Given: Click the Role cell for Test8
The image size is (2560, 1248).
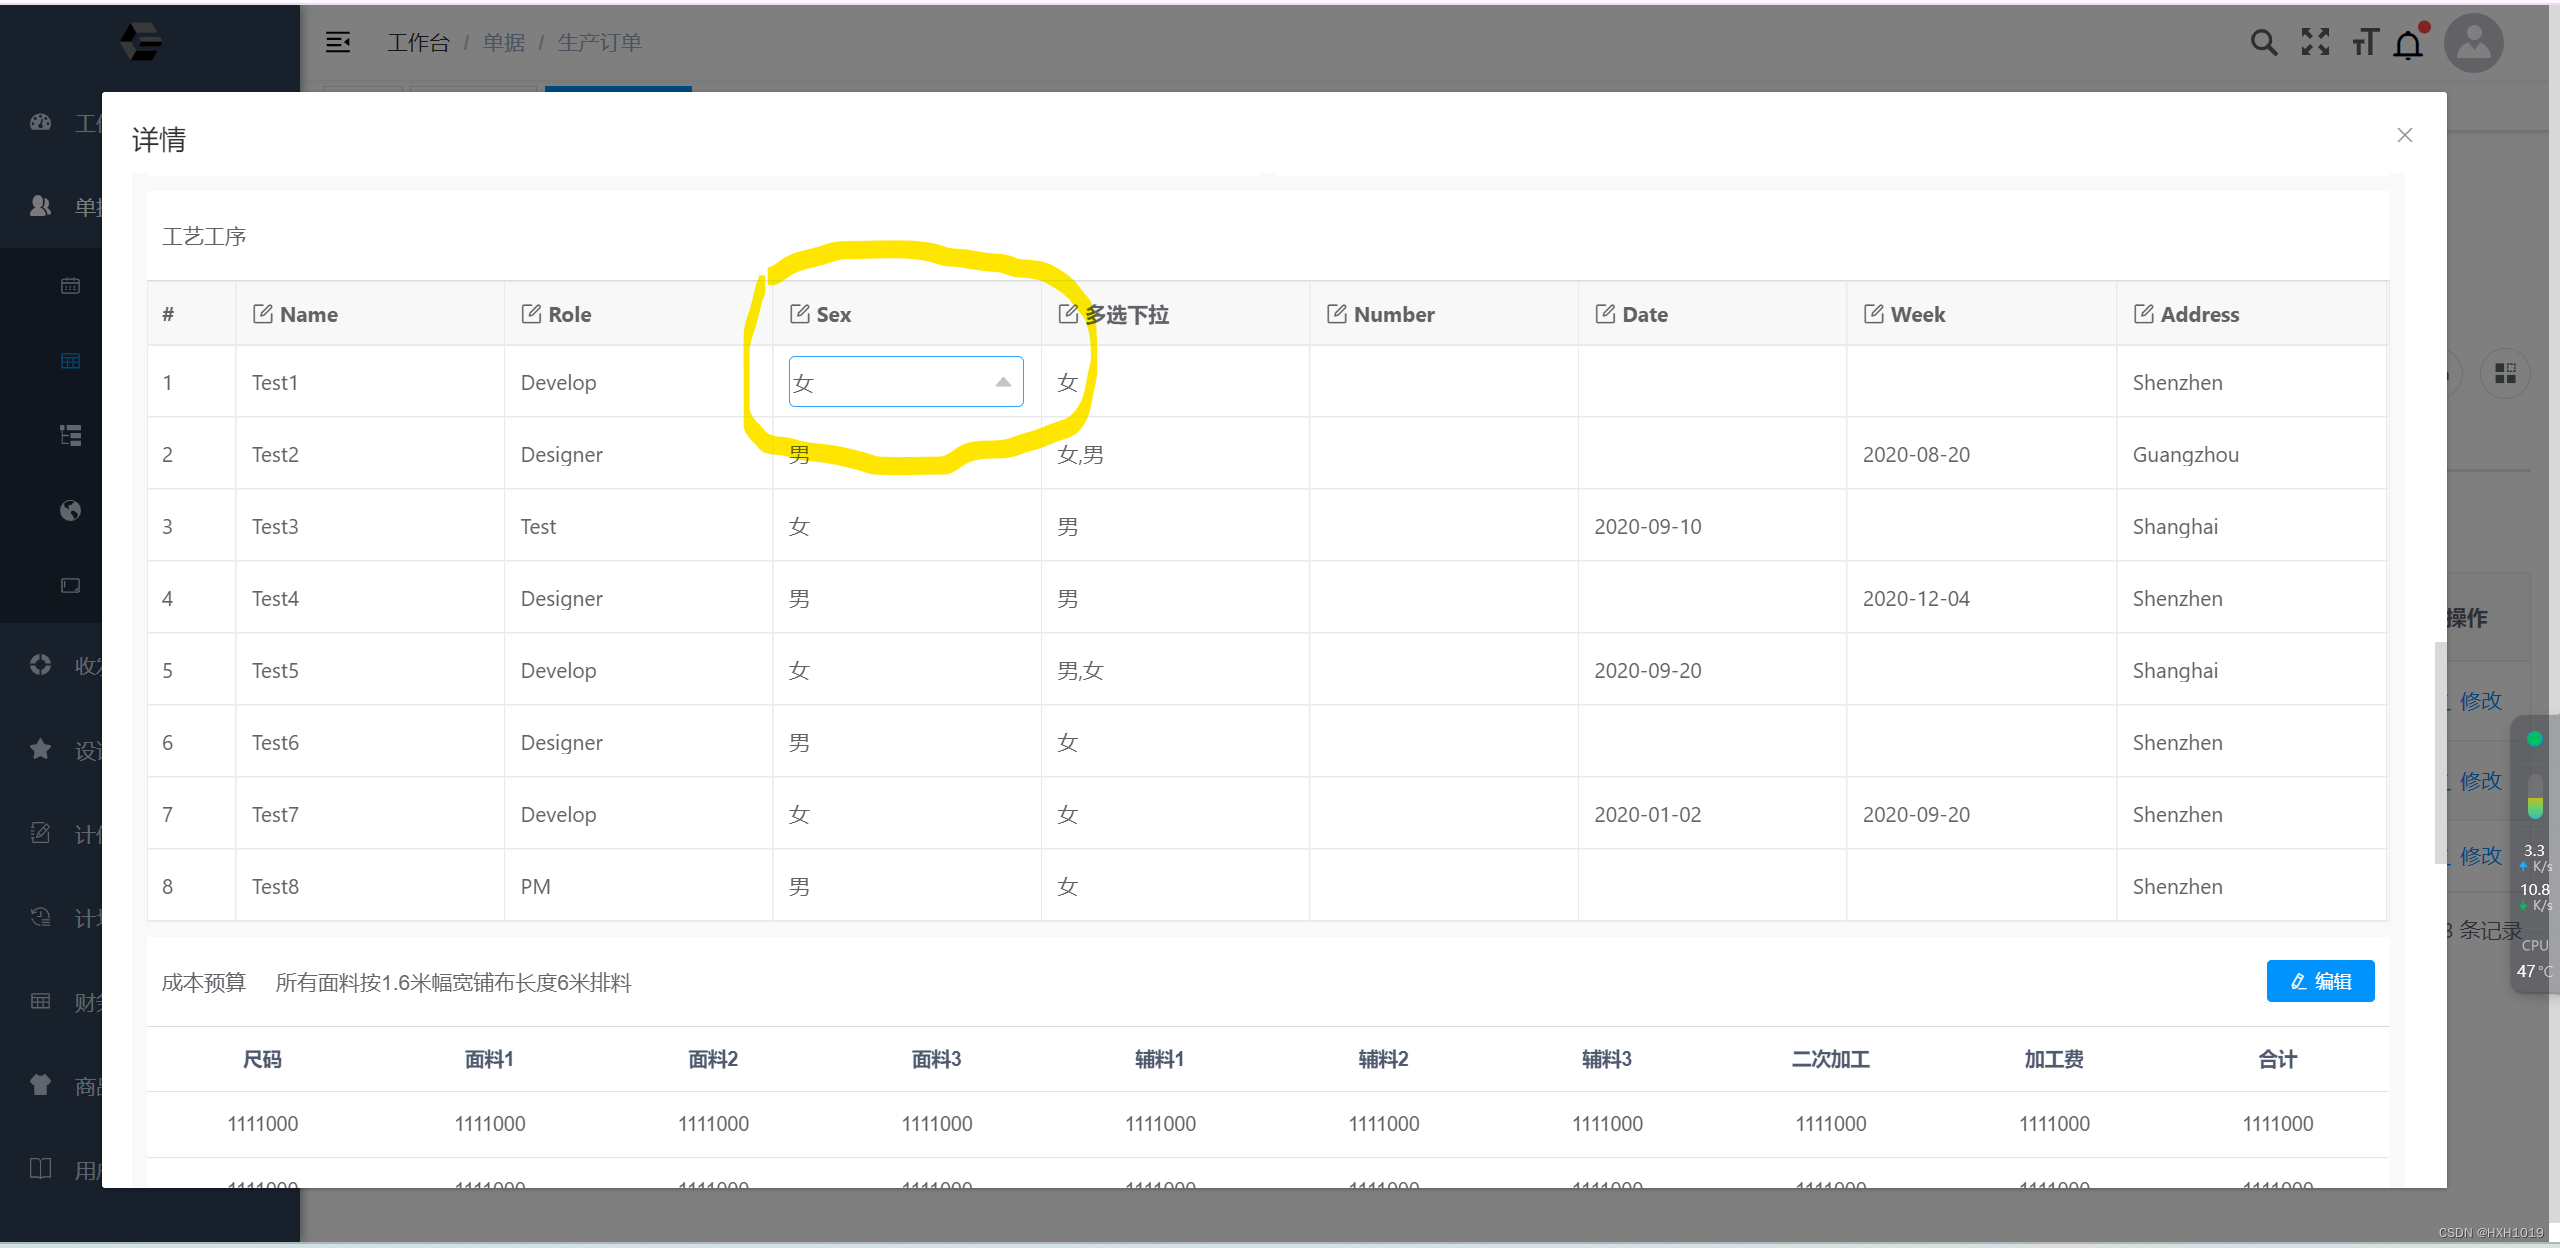Looking at the screenshot, I should point(536,887).
